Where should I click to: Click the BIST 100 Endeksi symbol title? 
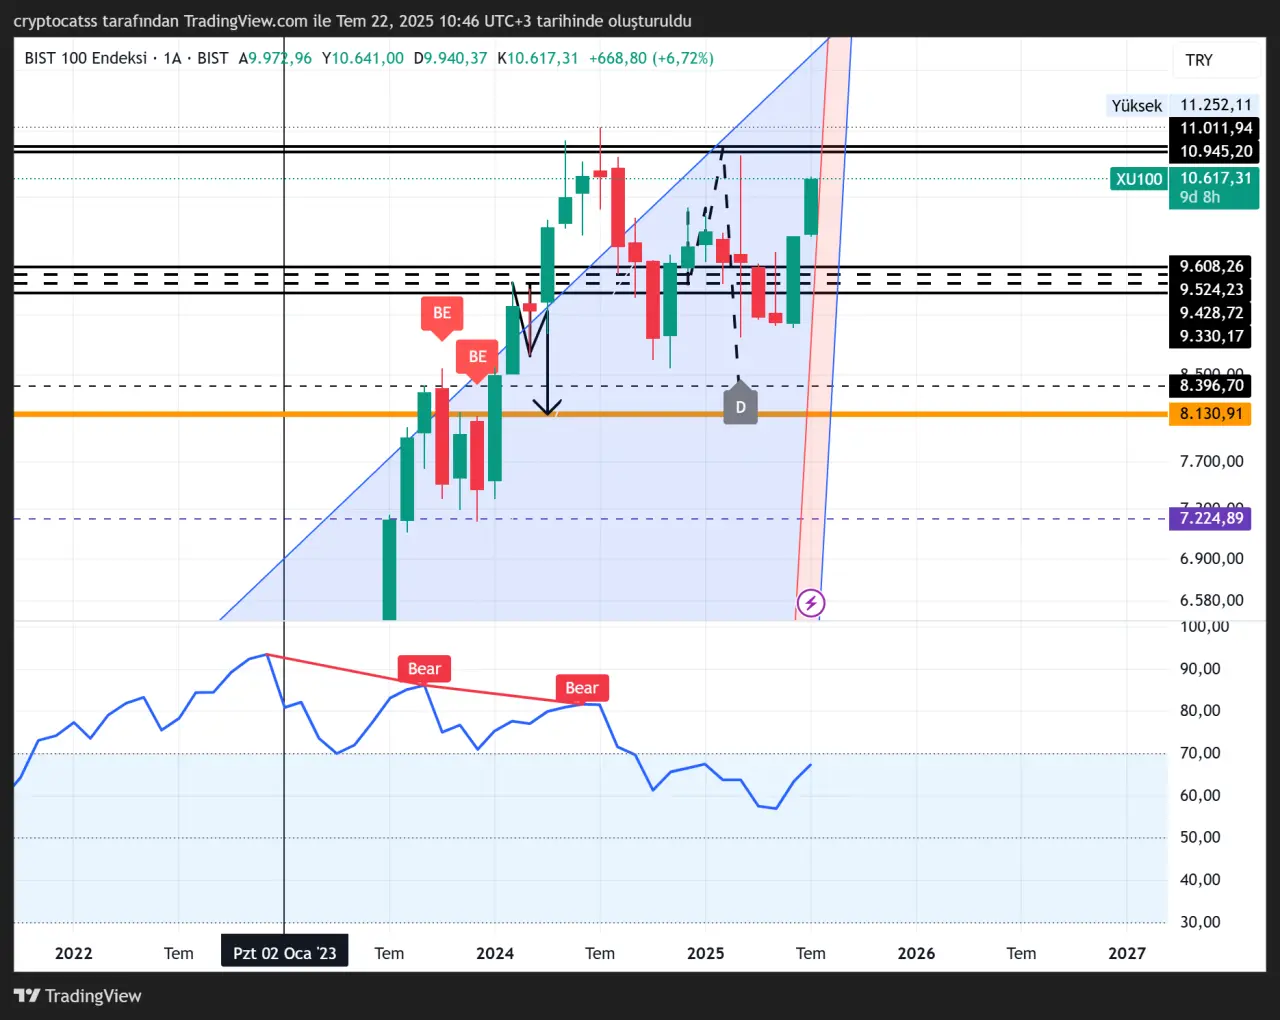[85, 58]
